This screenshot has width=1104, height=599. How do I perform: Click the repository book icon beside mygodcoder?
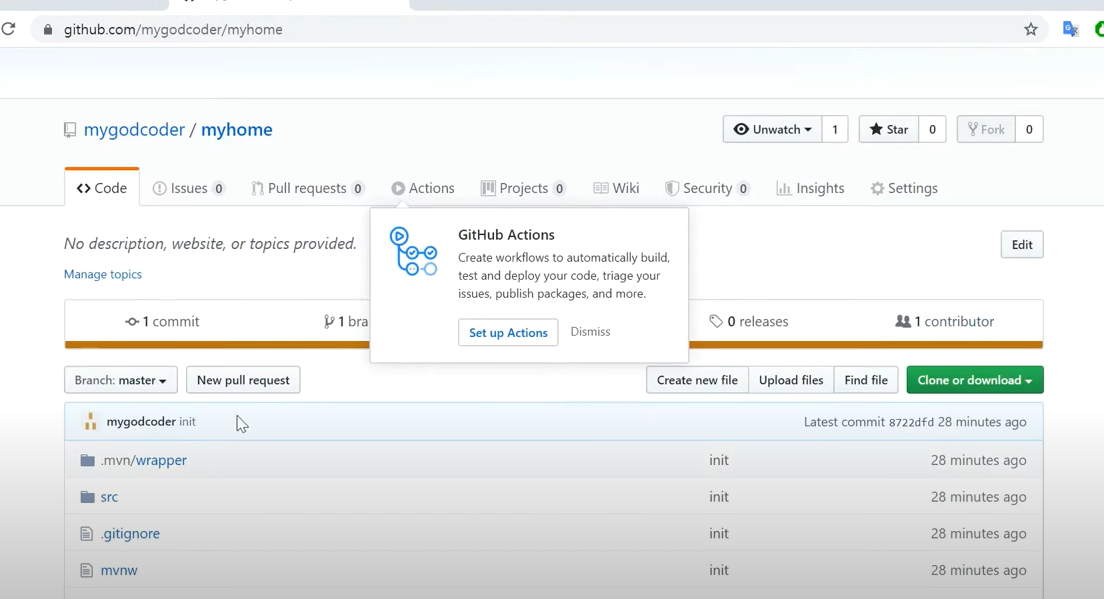point(70,130)
